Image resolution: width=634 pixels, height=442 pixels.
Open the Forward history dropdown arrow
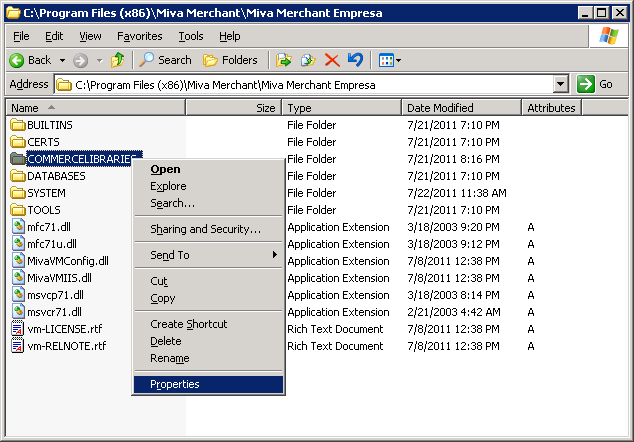99,61
